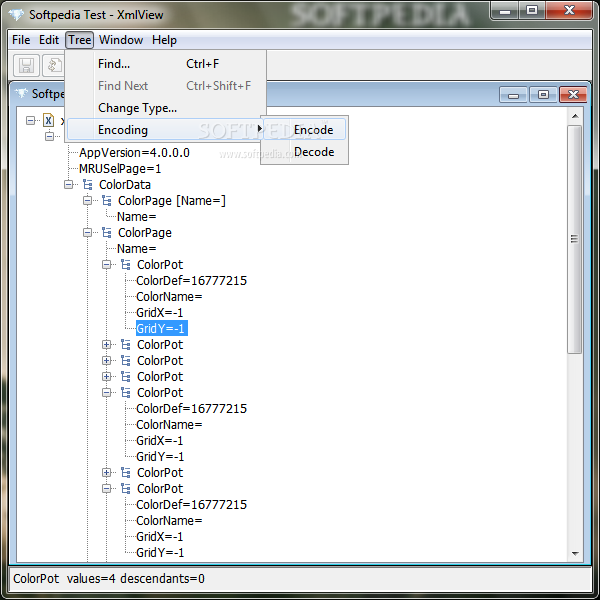Close the open Tree menu
This screenshot has height=600, width=600.
click(x=80, y=40)
